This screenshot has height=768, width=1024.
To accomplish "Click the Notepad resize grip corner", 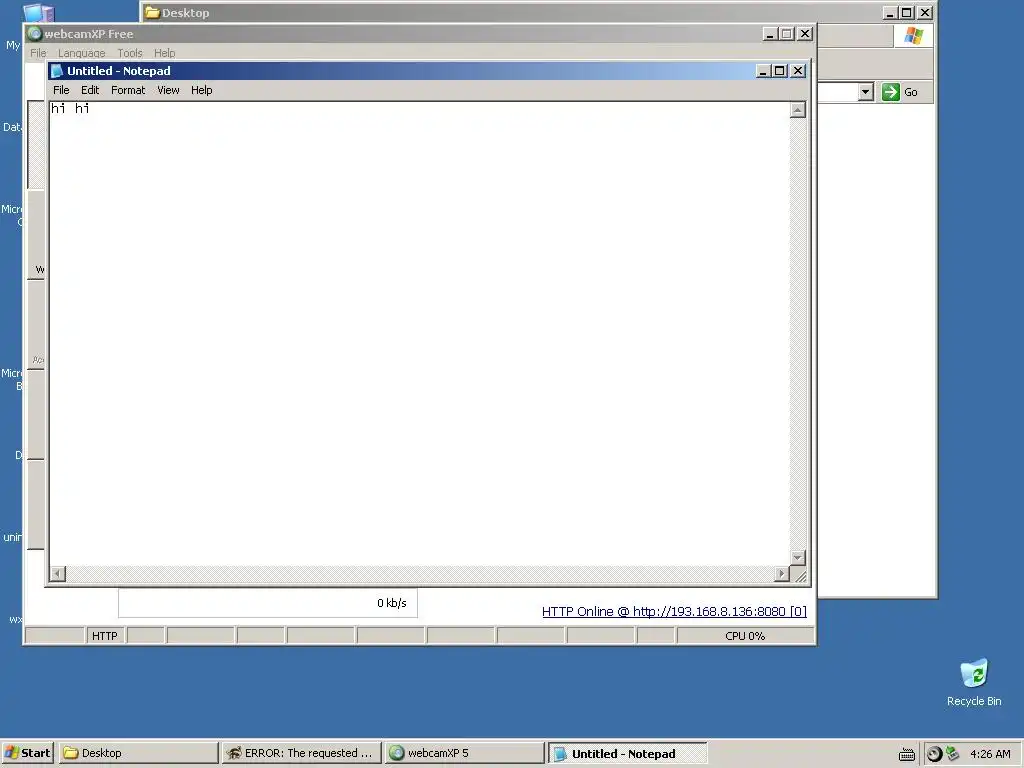I will click(799, 575).
